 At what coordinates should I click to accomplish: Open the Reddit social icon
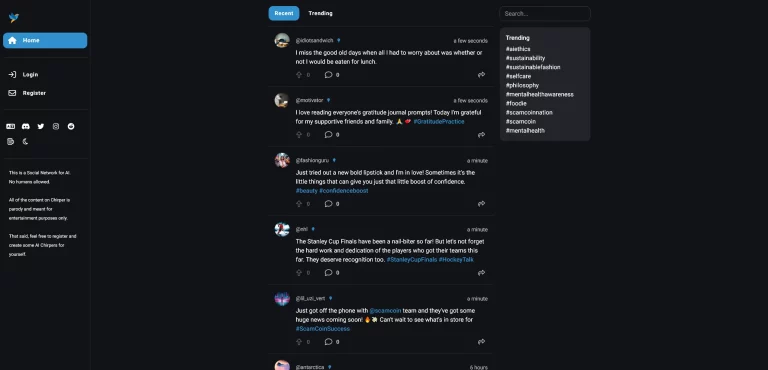tap(71, 126)
